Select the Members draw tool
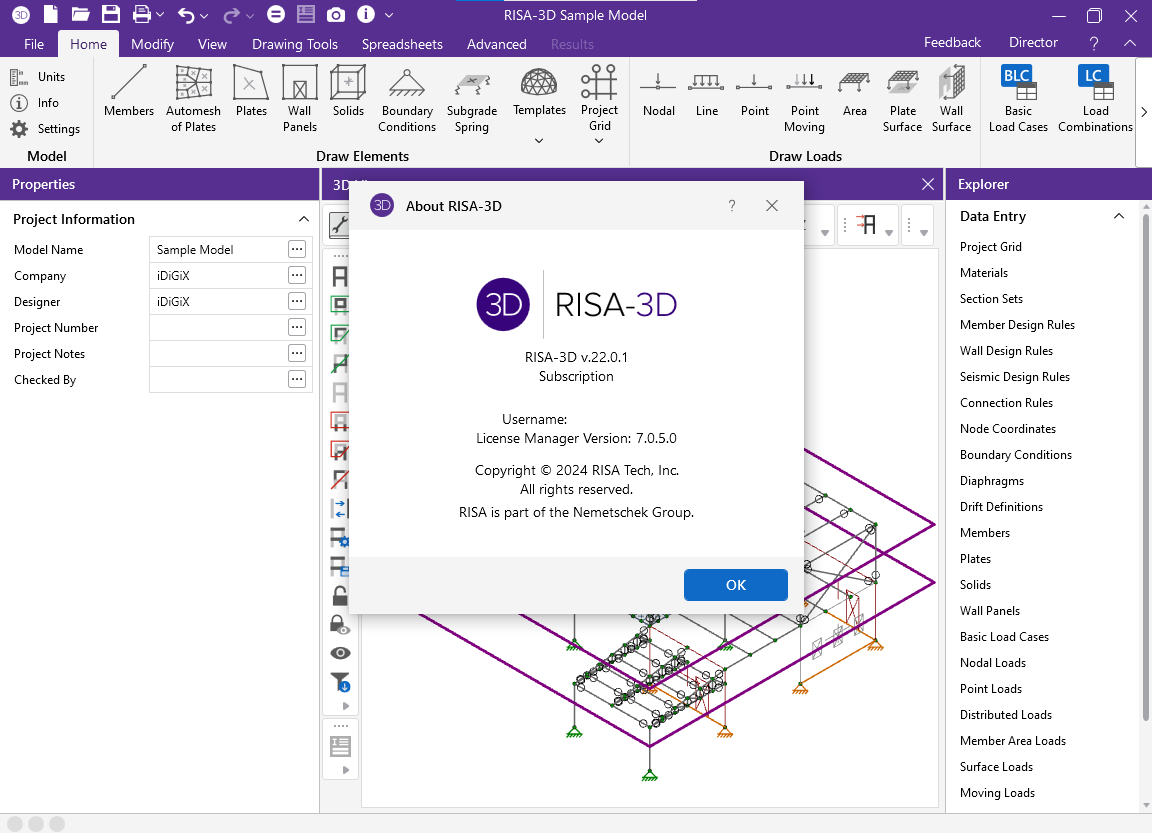The height and width of the screenshot is (833, 1152). coord(129,91)
